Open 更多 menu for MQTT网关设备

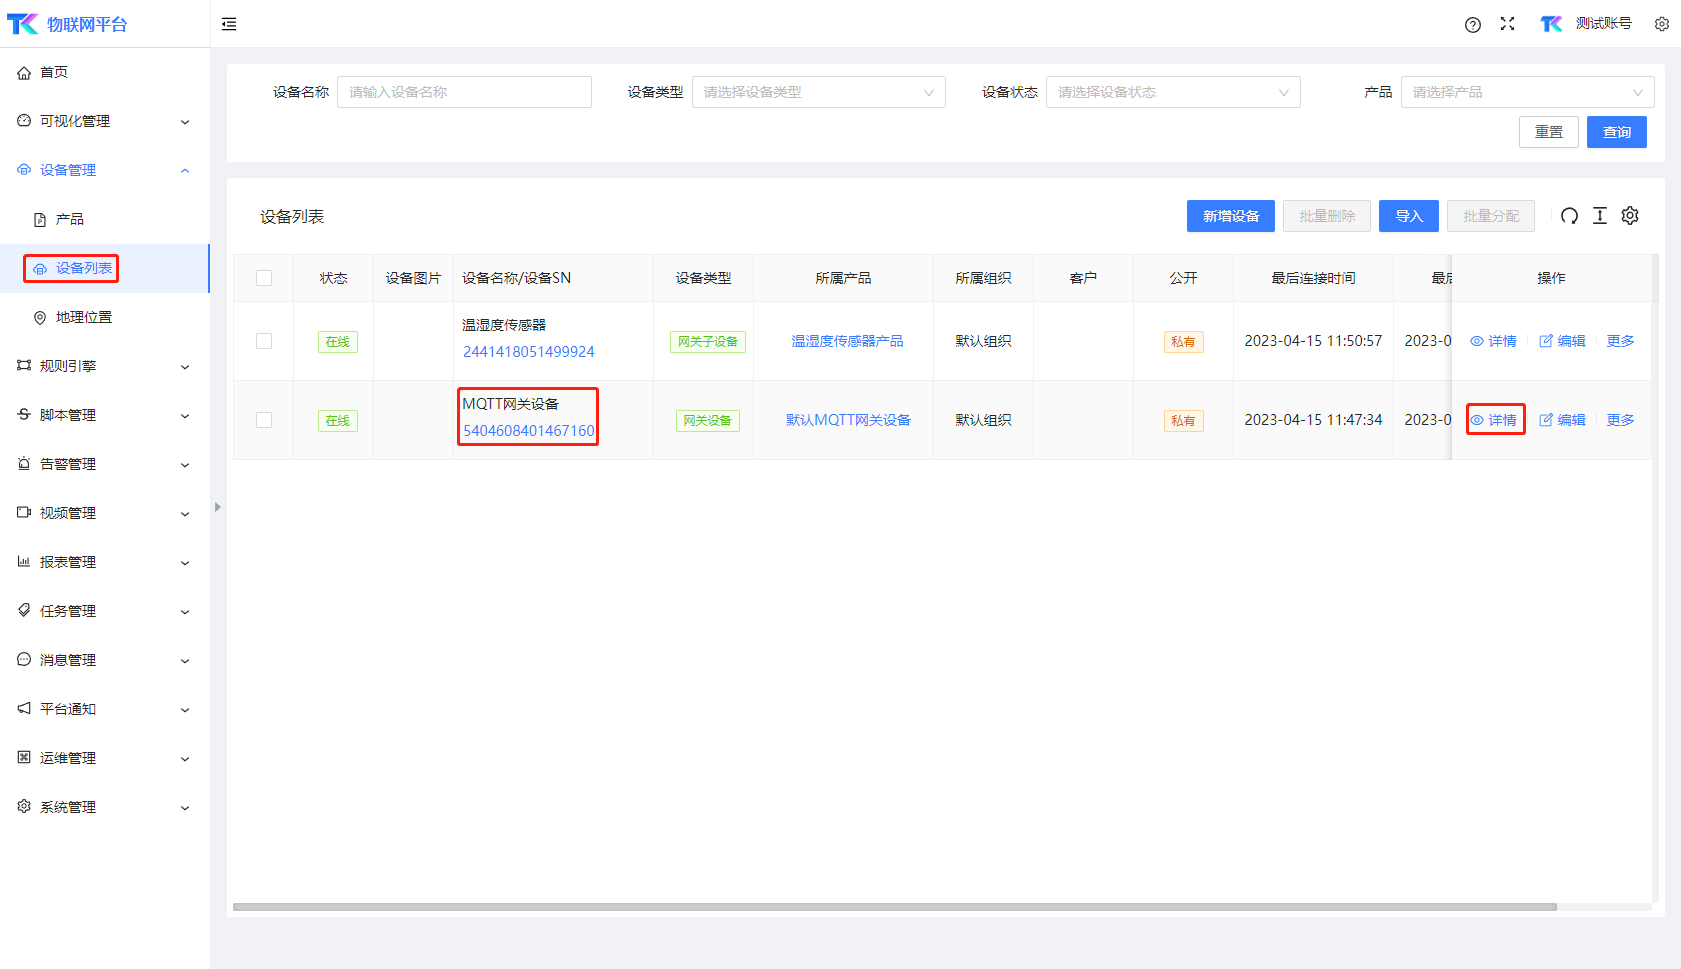coord(1620,420)
